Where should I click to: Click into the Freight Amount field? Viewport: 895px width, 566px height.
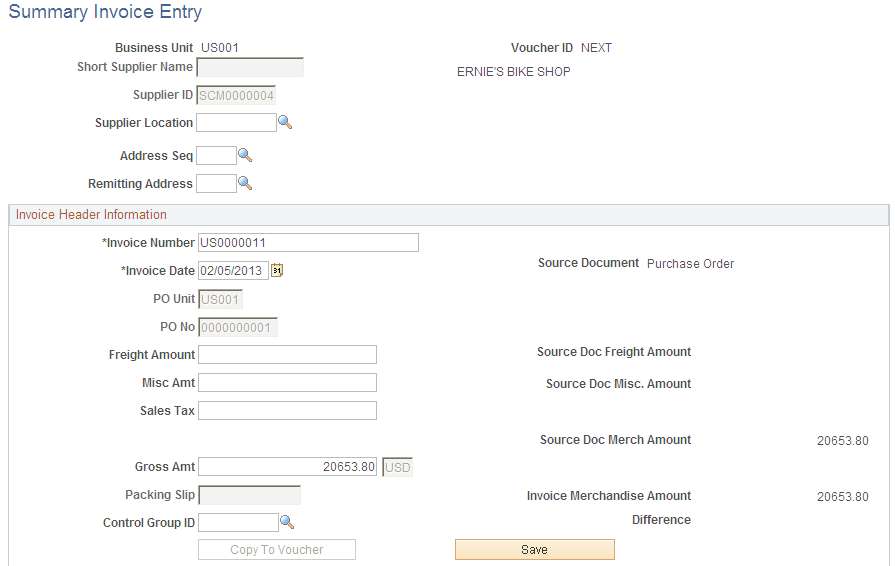(287, 354)
